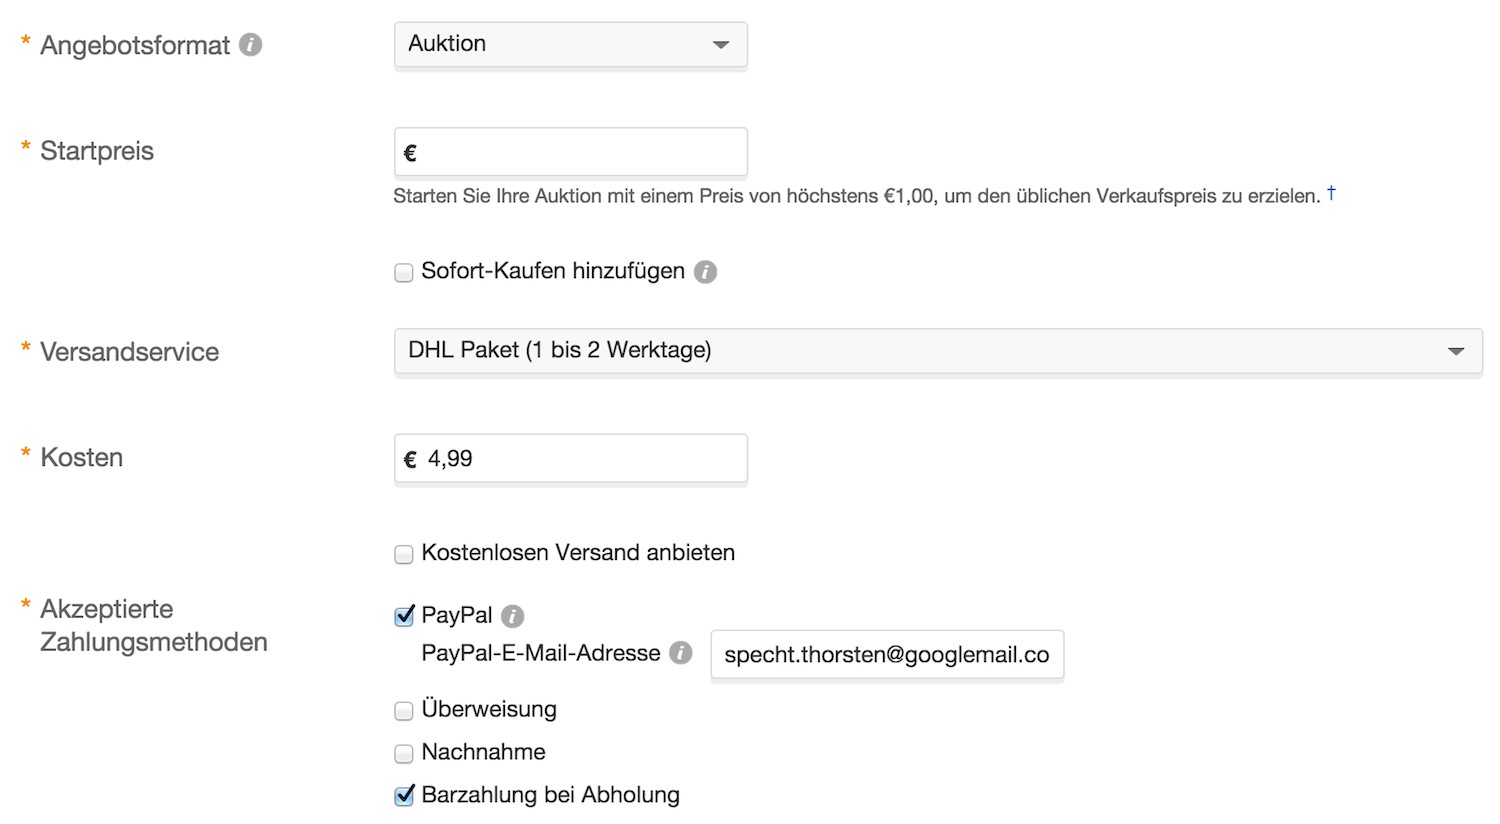Click info icon next to Angebotsformat

251,45
